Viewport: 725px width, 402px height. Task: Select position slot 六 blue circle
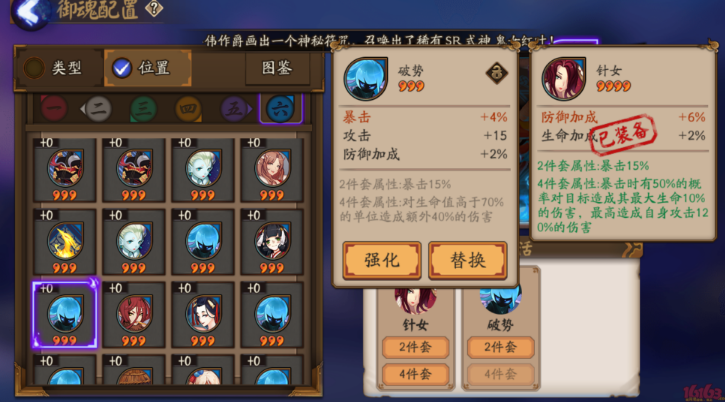pyautogui.click(x=280, y=109)
